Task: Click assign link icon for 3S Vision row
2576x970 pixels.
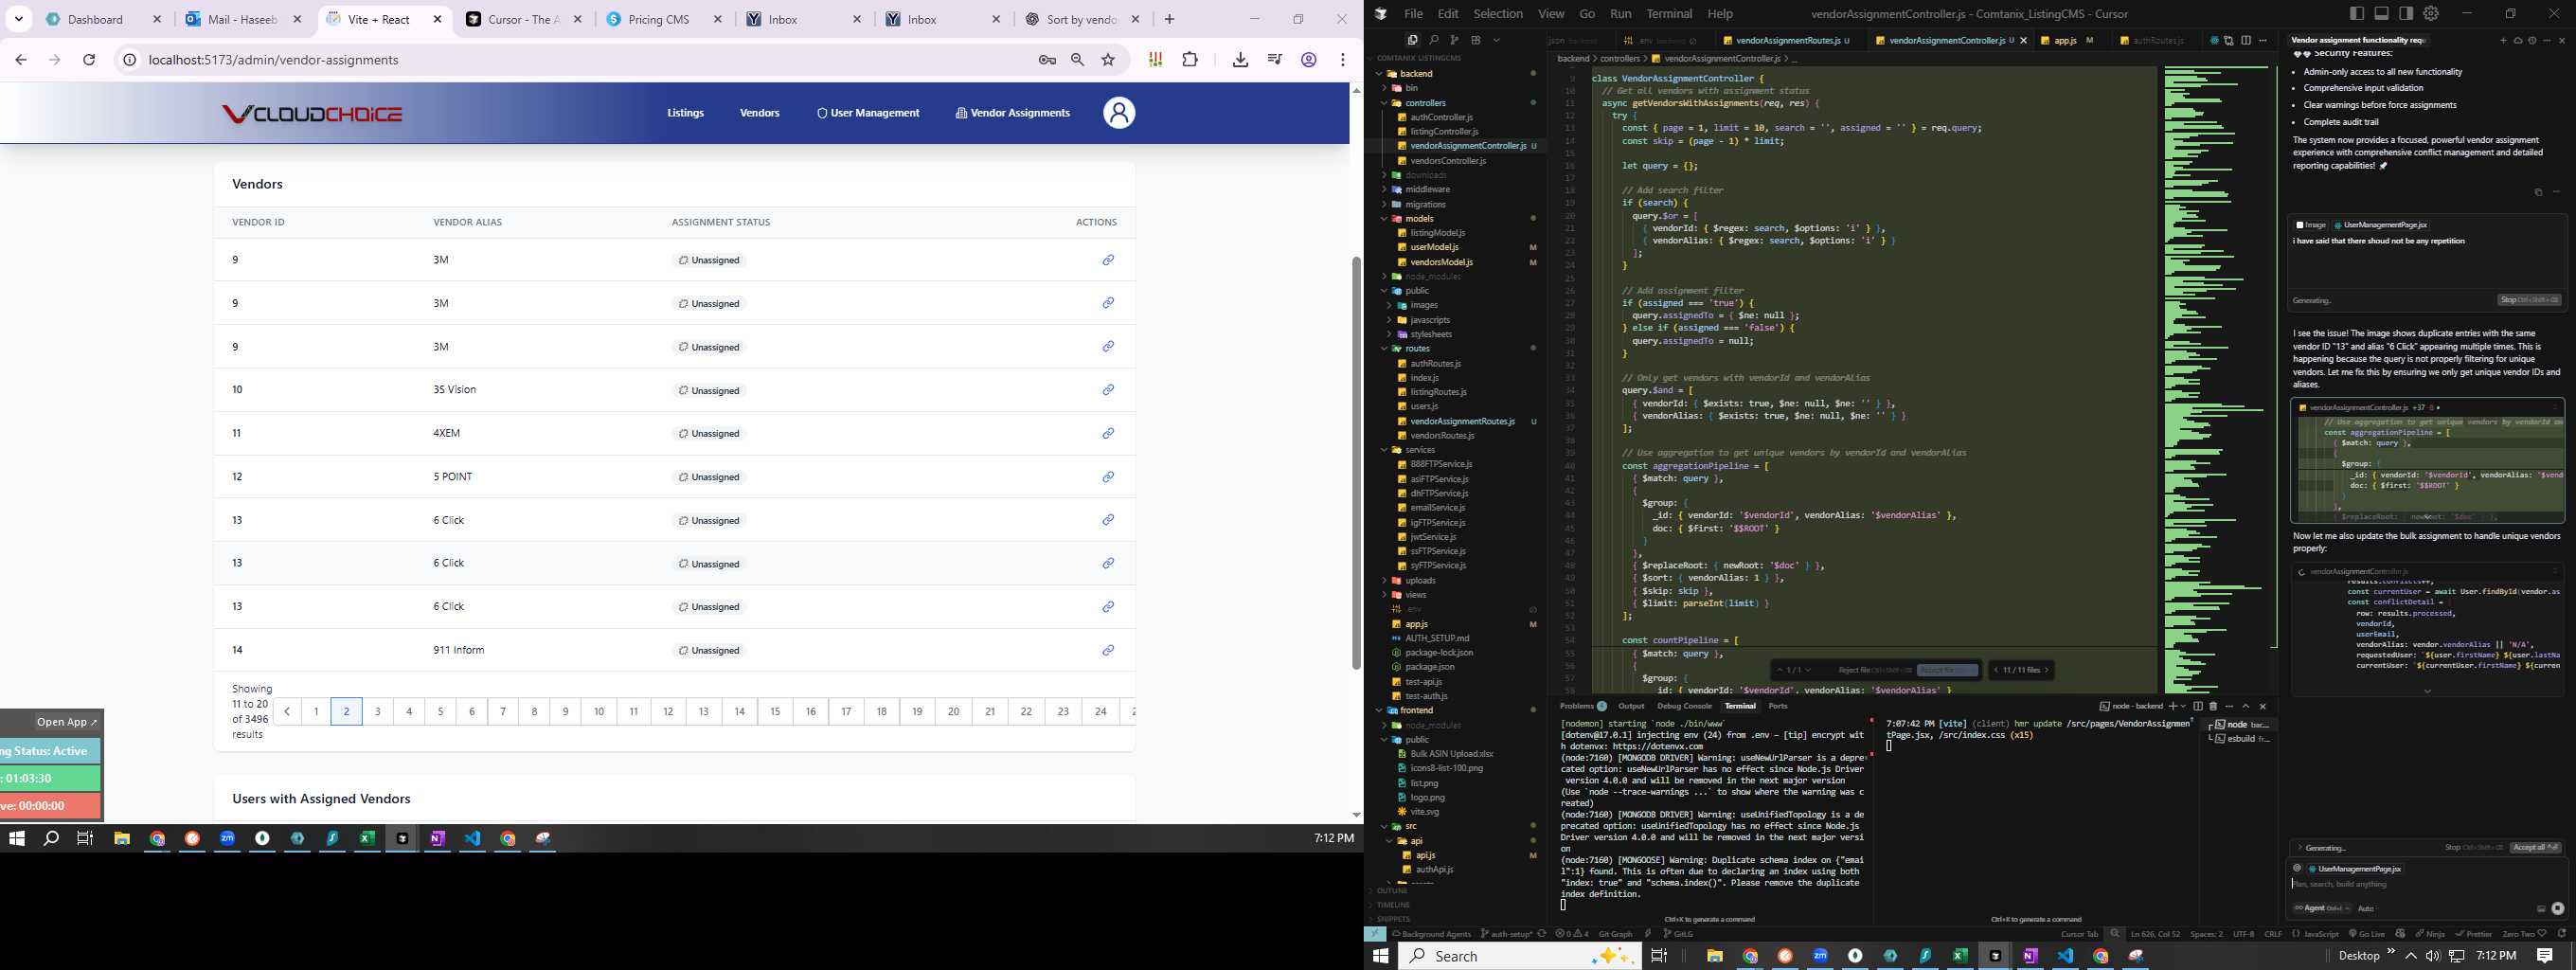Action: pyautogui.click(x=1108, y=390)
